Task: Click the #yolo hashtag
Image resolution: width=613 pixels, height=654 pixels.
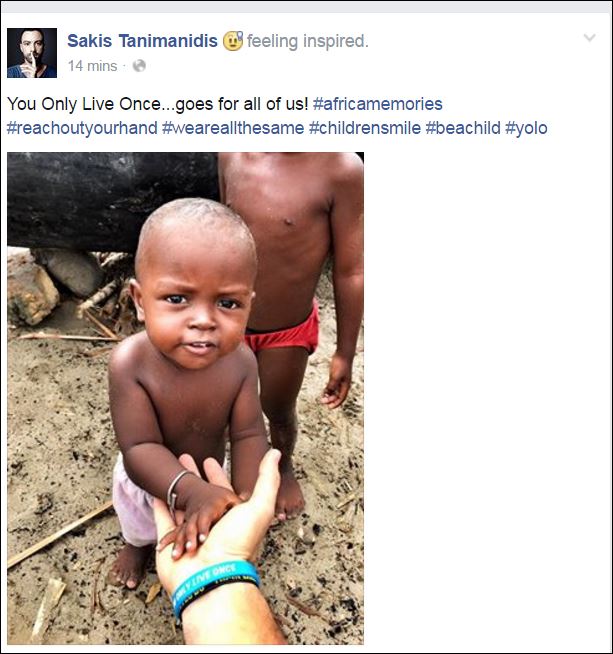Action: click(526, 128)
